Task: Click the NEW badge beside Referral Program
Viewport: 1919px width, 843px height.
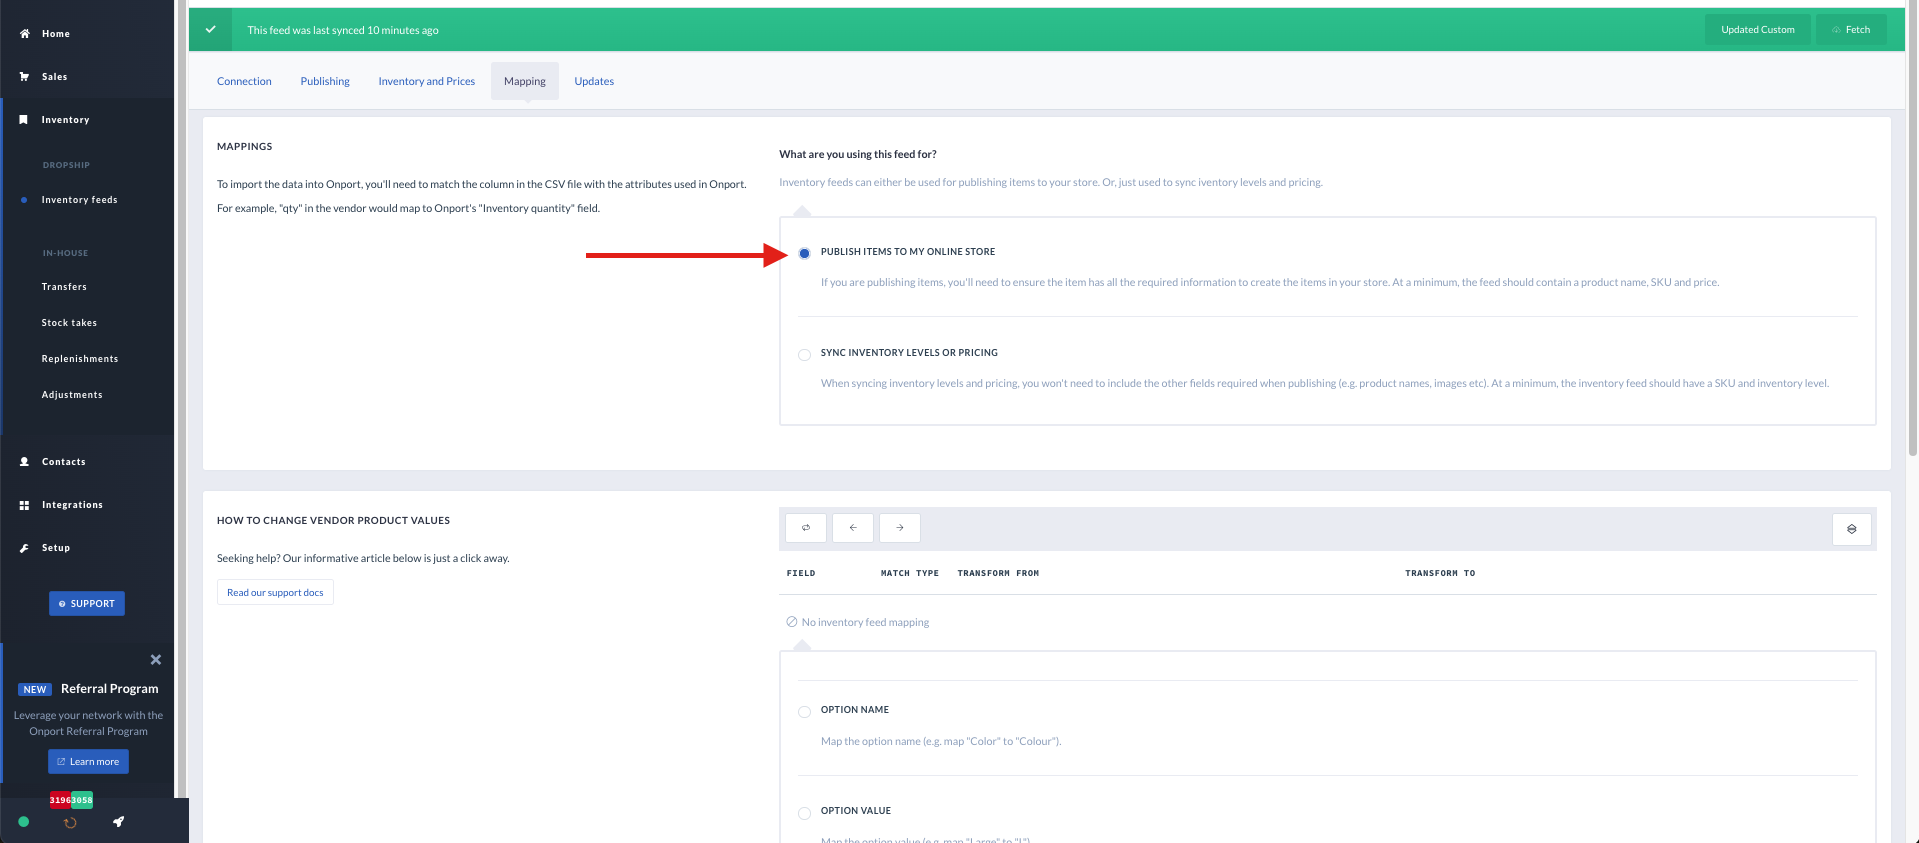Action: (x=35, y=690)
